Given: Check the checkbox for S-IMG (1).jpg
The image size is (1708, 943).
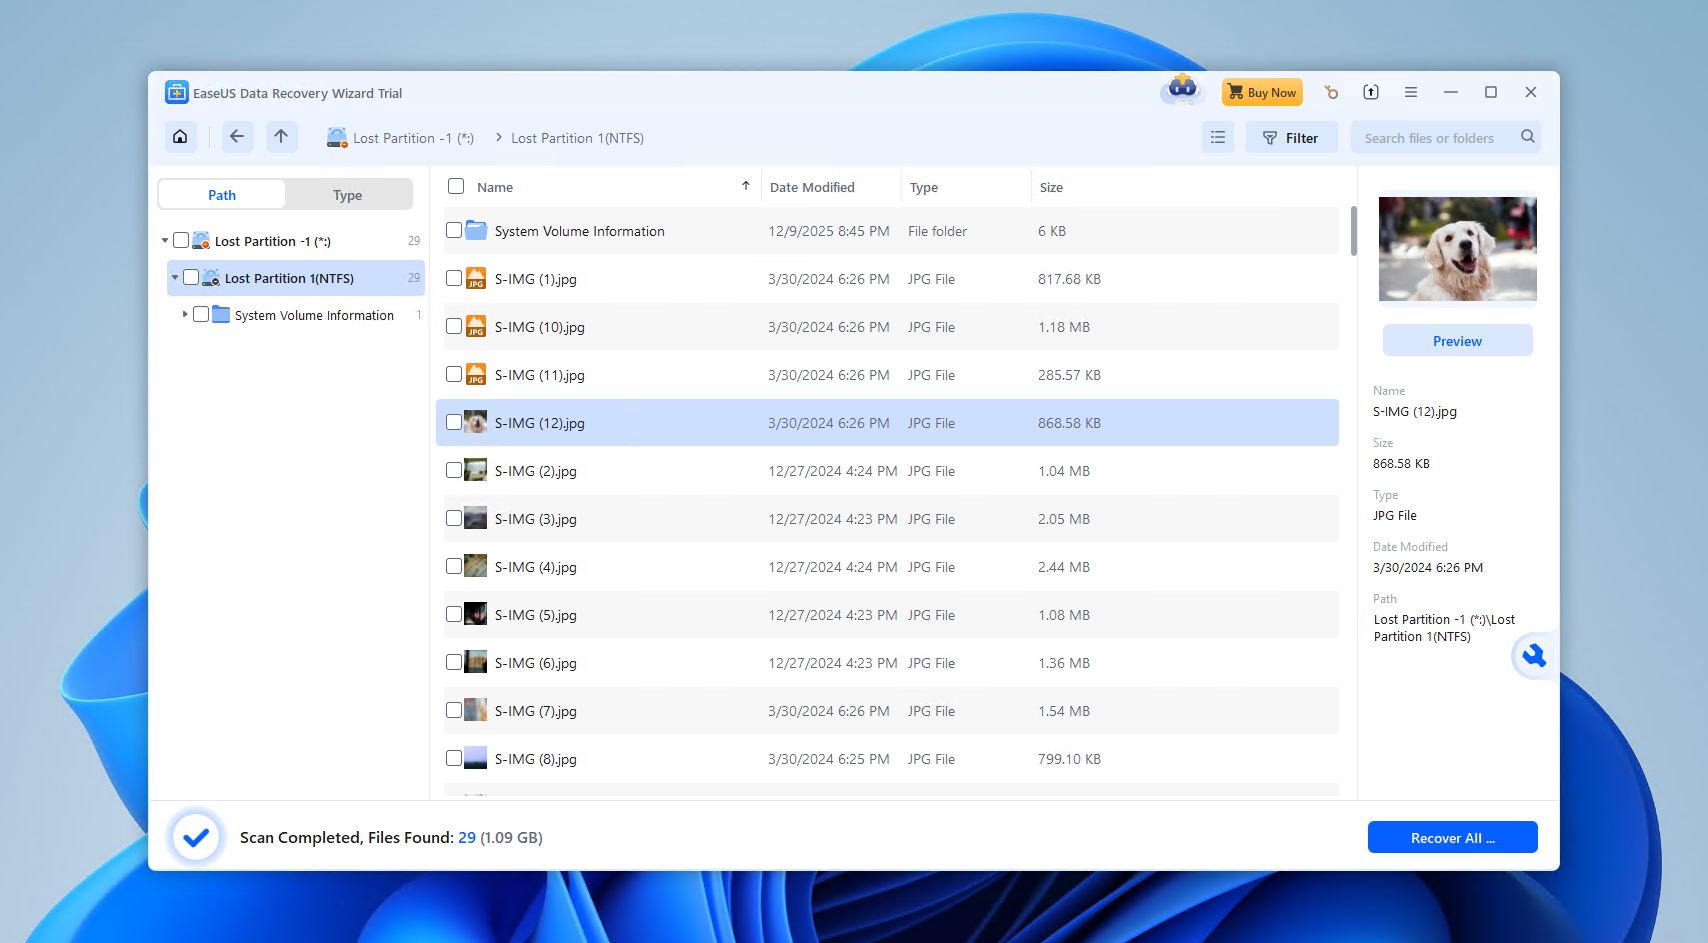Looking at the screenshot, I should pos(455,279).
